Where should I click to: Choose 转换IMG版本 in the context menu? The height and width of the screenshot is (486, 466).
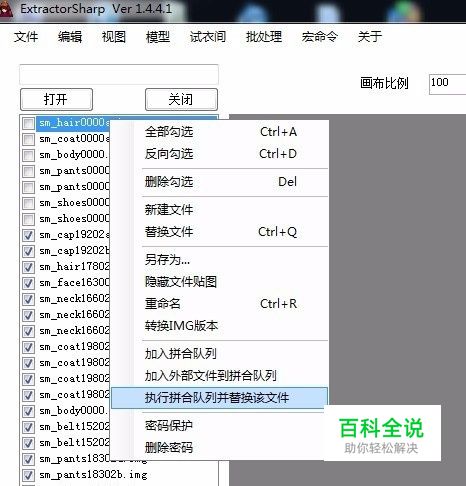point(219,326)
